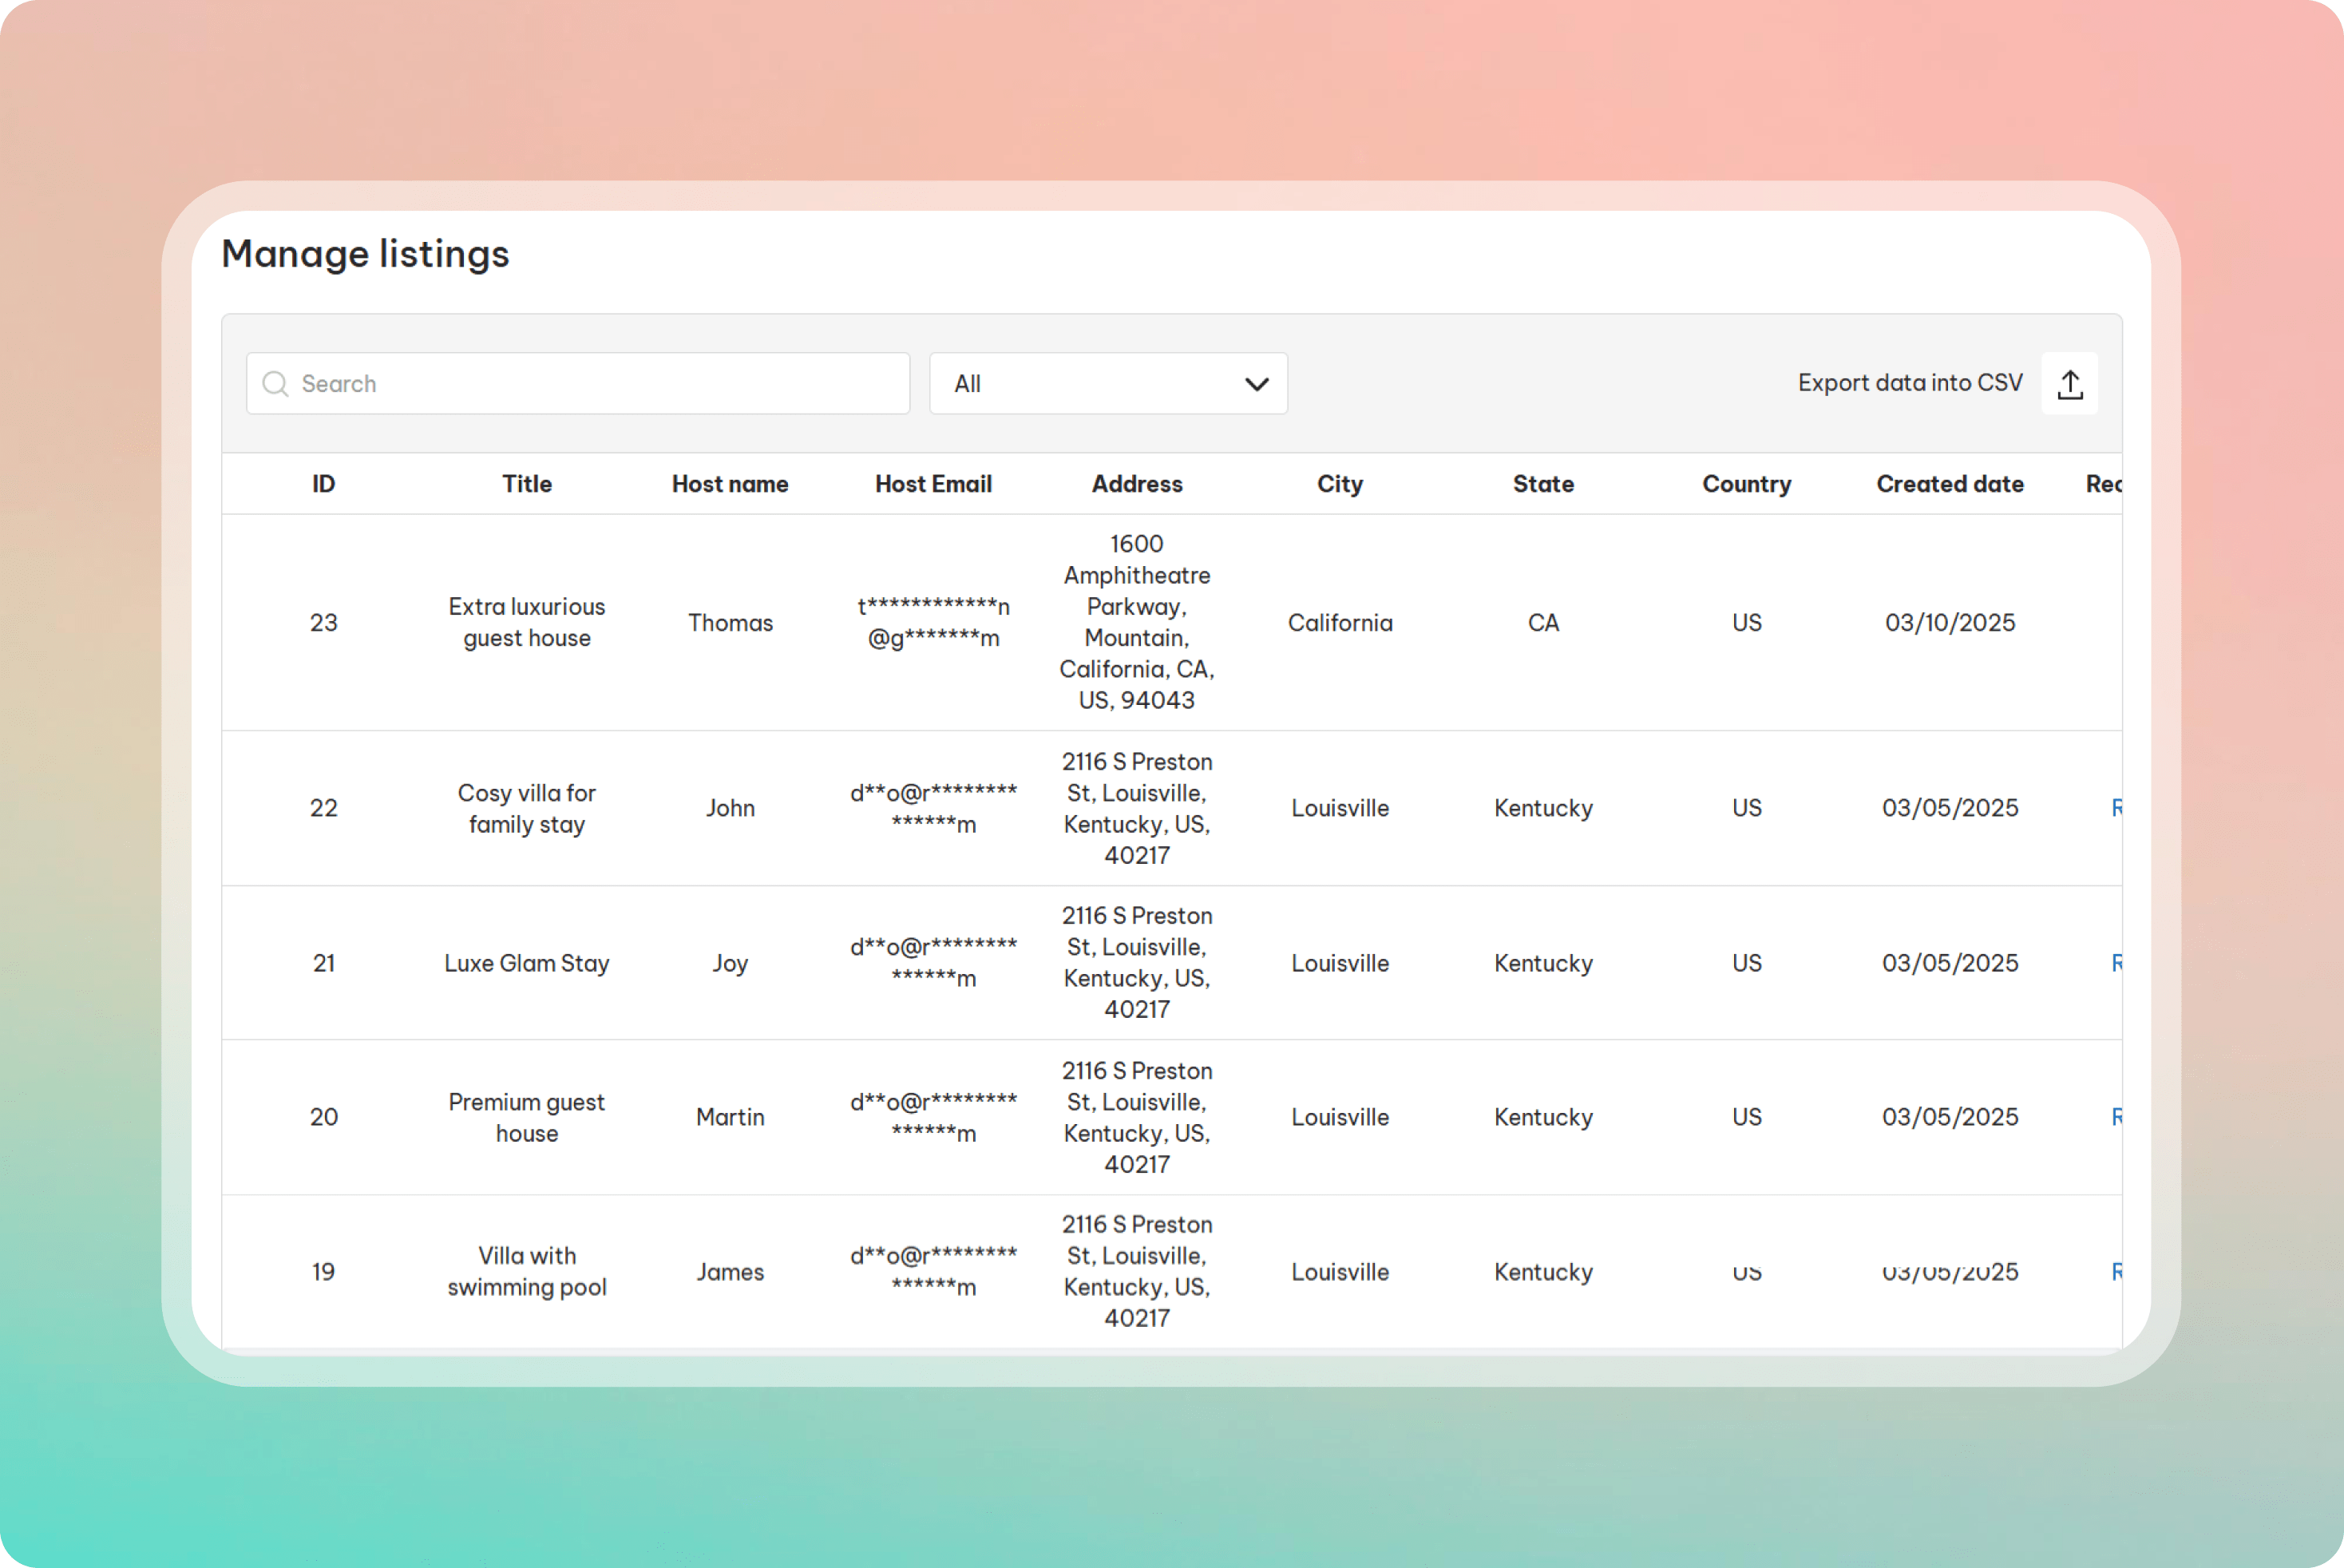The height and width of the screenshot is (1568, 2344).
Task: Click the search magnifier icon
Action: click(275, 384)
